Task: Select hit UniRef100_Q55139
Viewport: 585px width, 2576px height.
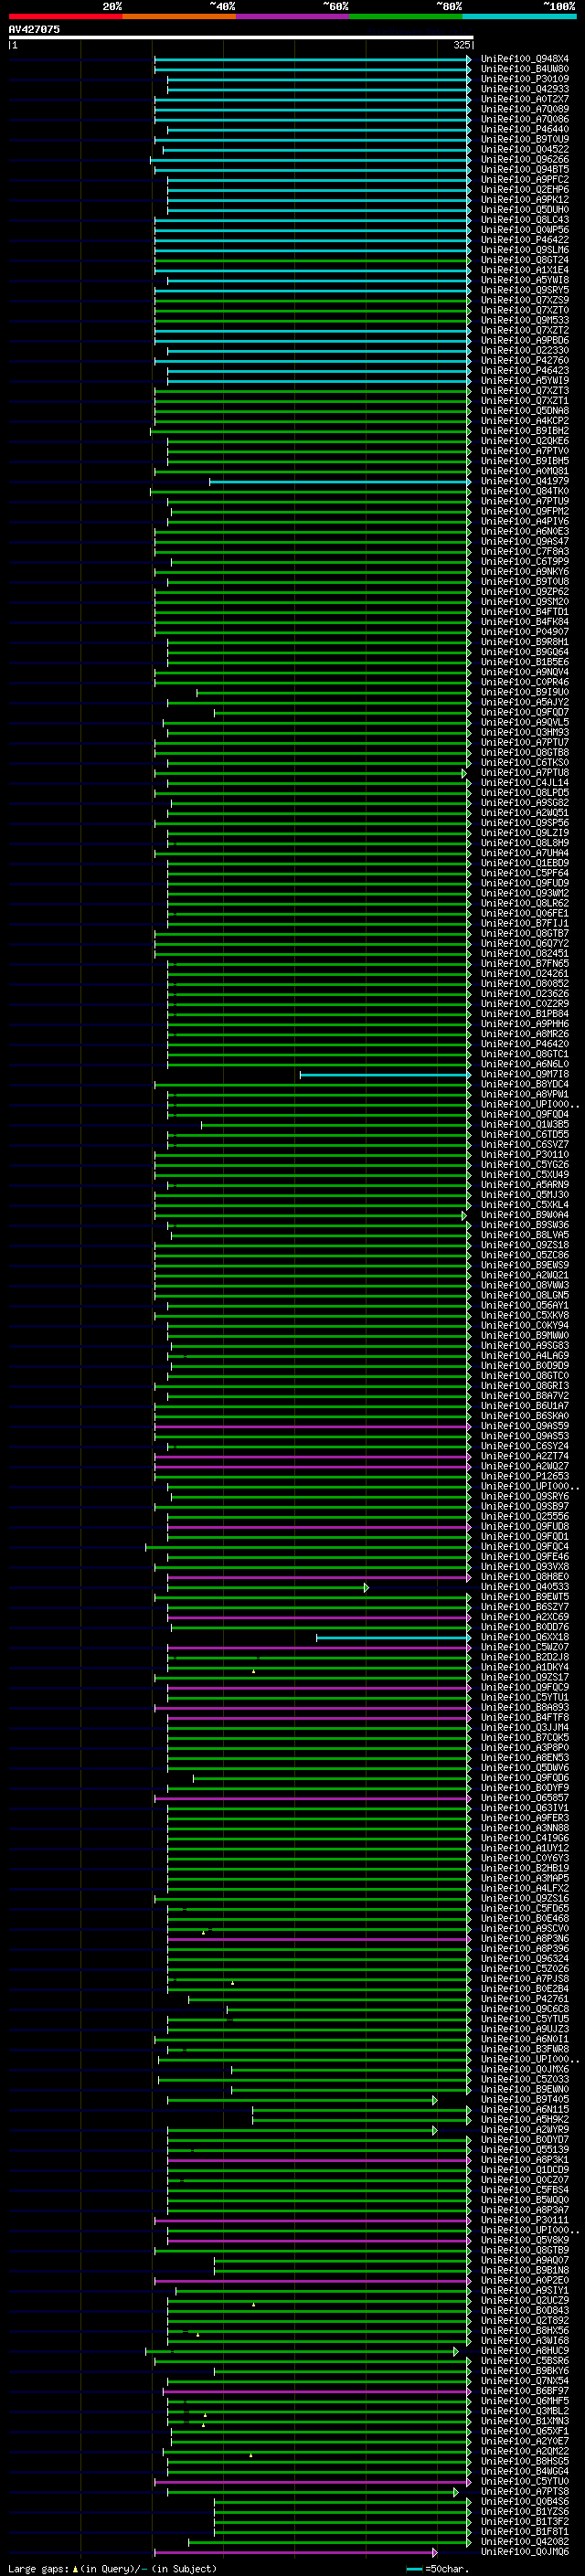Action: [524, 2149]
